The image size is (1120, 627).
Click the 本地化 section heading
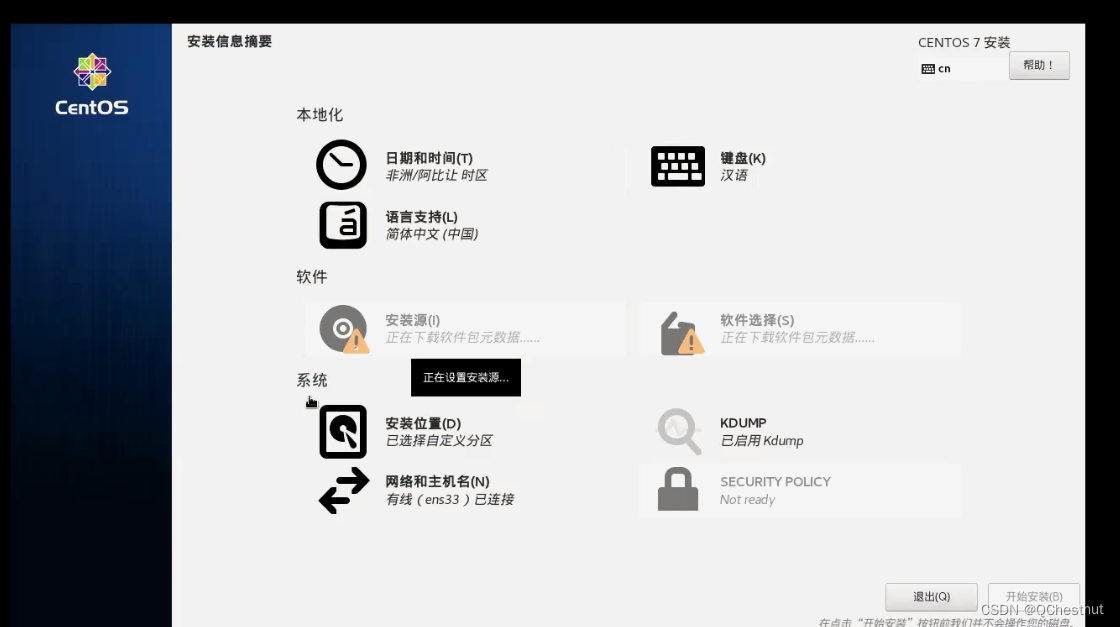click(x=320, y=115)
